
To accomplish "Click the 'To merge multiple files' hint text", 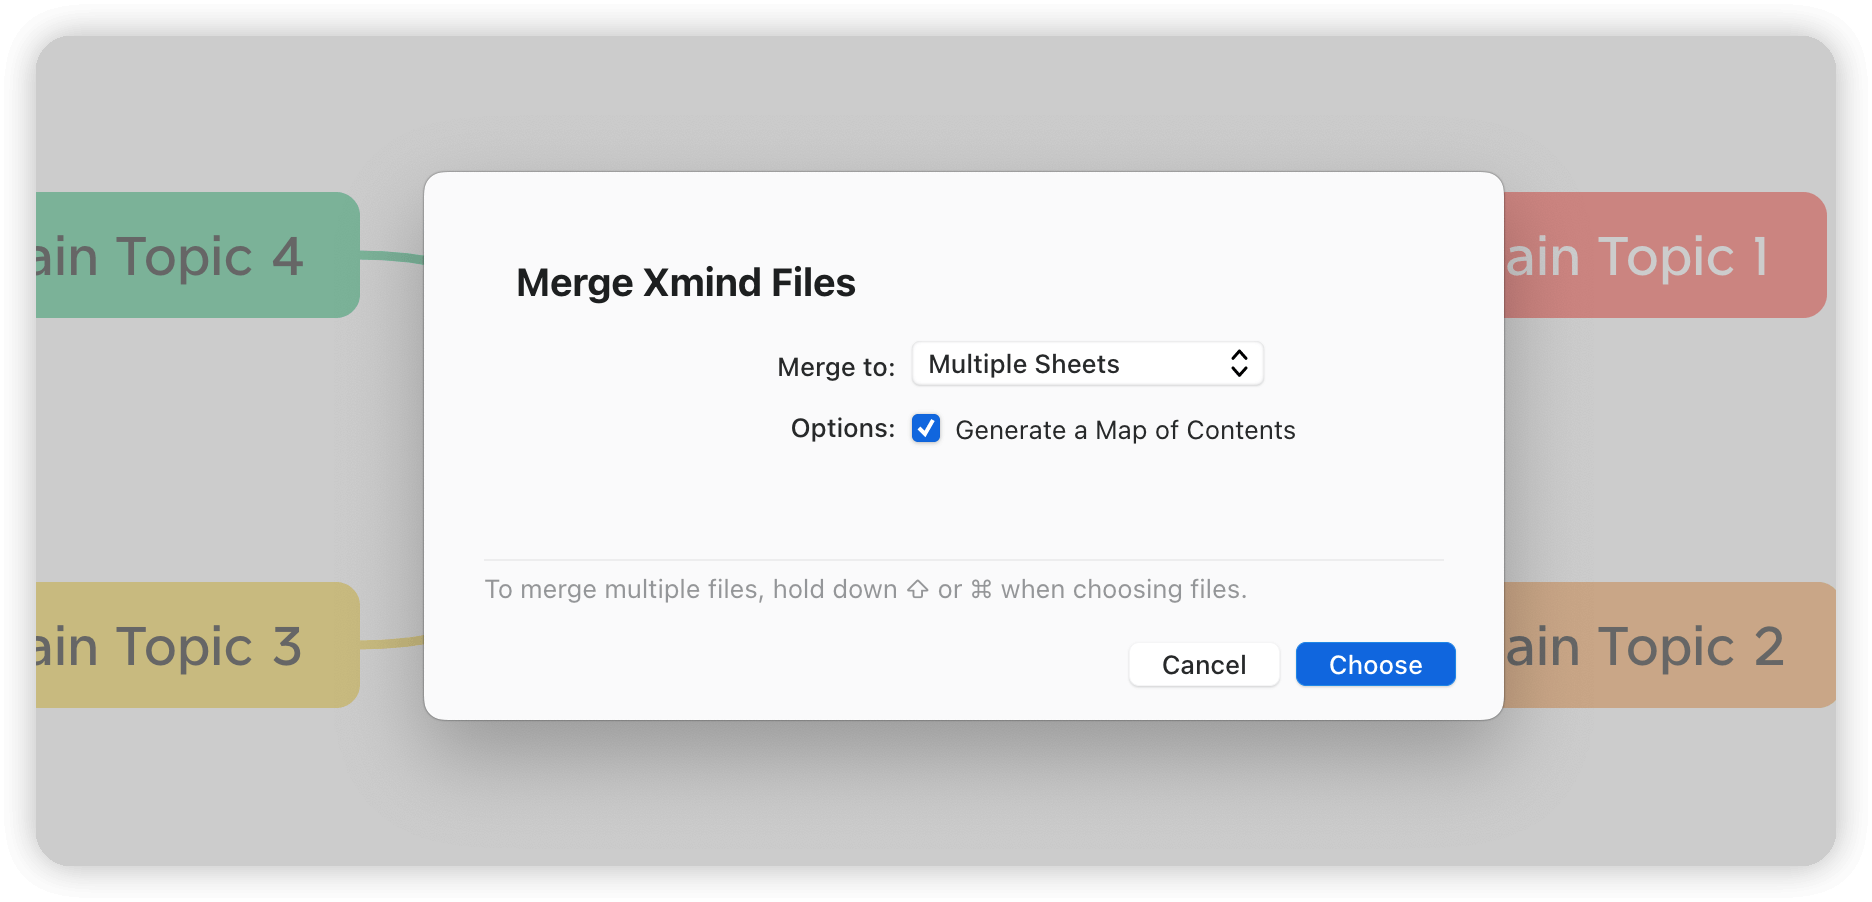I will tap(866, 589).
